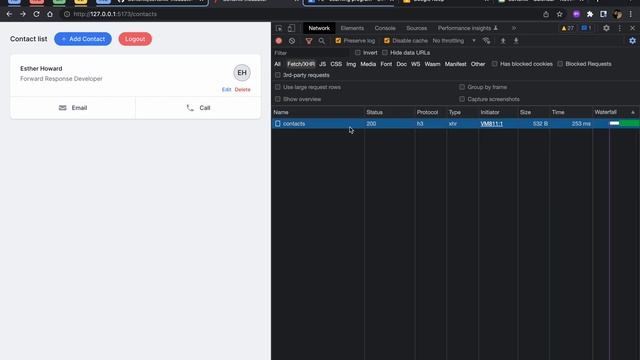
Task: Toggle Disable cache checkbox
Action: click(387, 41)
